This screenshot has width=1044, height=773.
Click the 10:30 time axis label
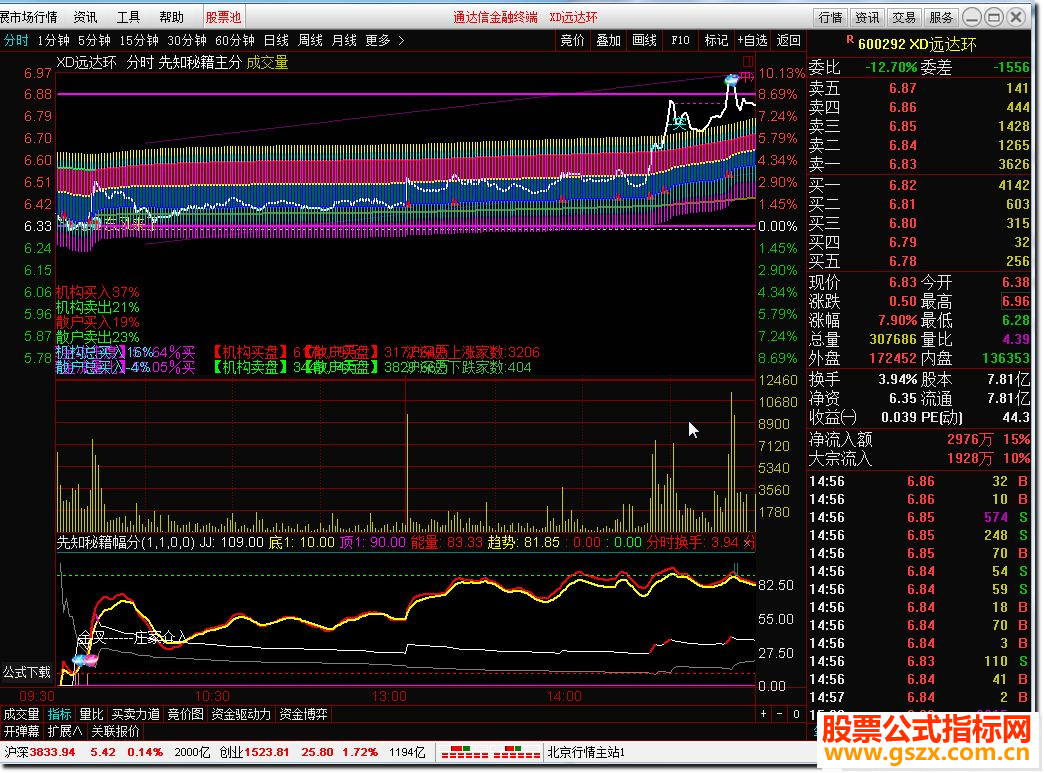[212, 697]
